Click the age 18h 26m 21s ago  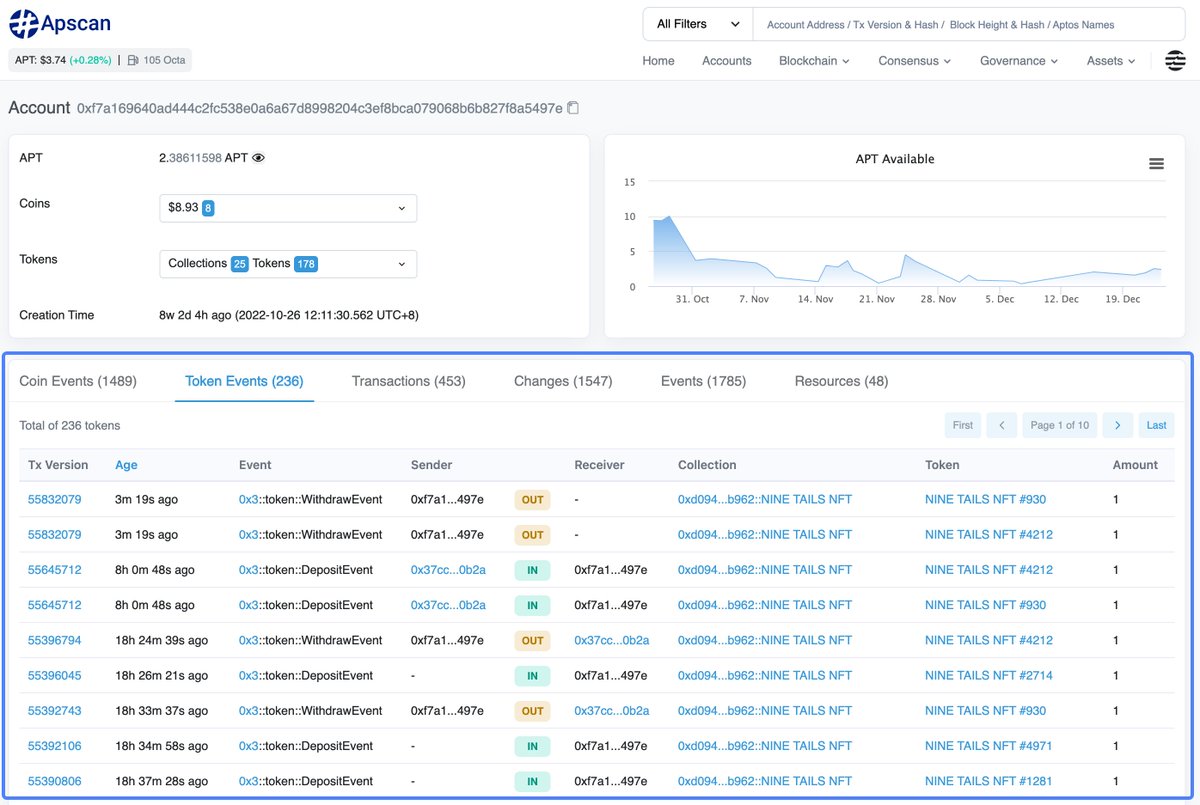coord(162,676)
